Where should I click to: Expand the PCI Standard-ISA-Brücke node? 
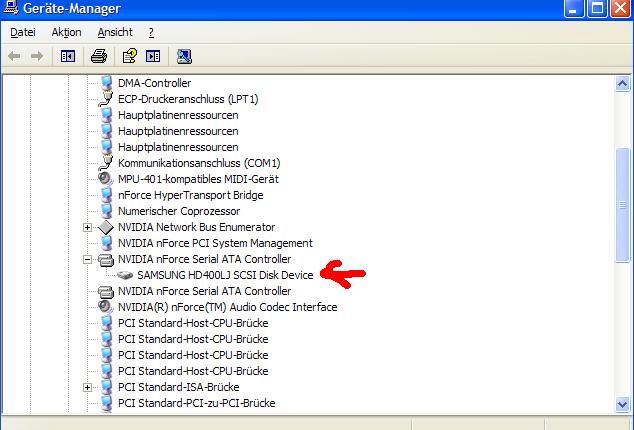click(87, 388)
